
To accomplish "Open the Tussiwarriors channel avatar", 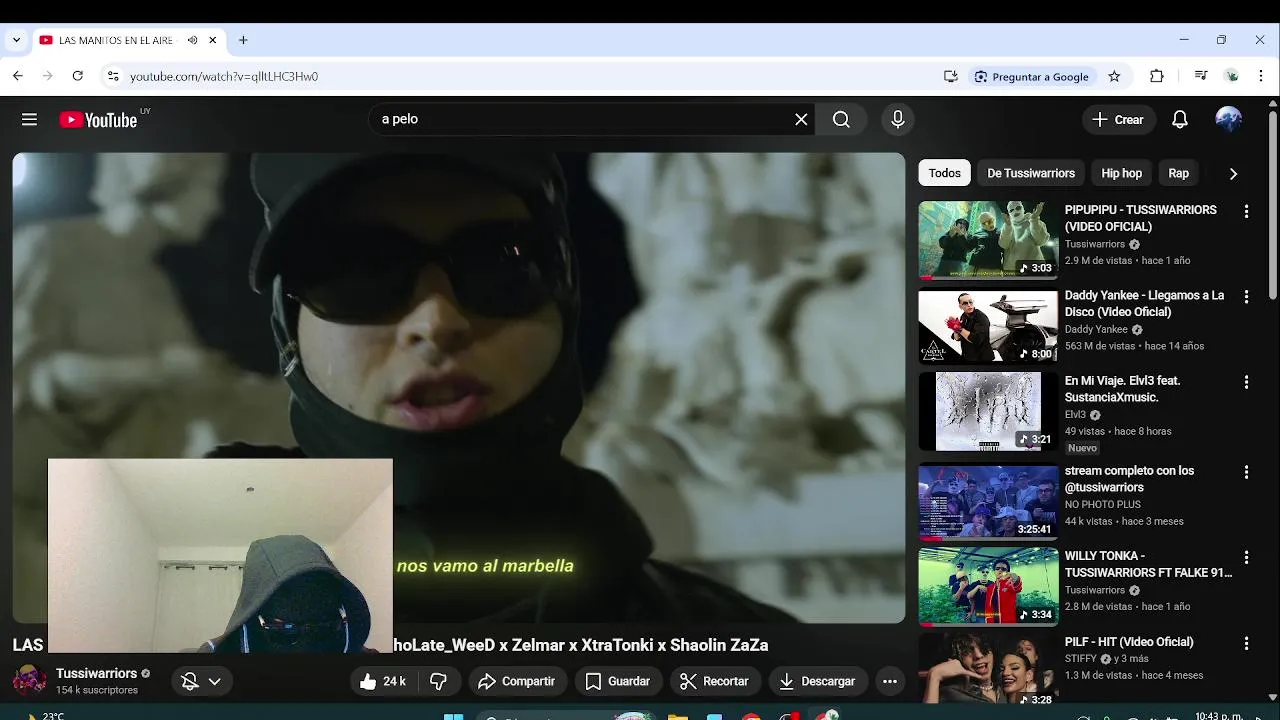I will (x=29, y=681).
